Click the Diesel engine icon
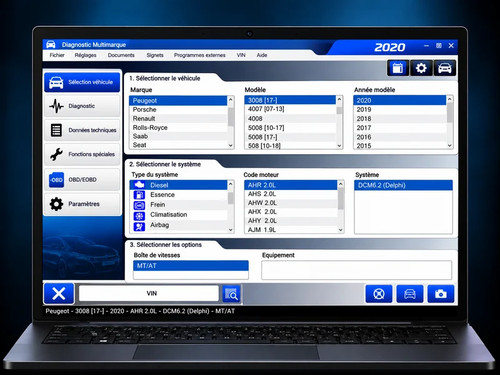Viewport: 500px width, 375px height. click(139, 185)
